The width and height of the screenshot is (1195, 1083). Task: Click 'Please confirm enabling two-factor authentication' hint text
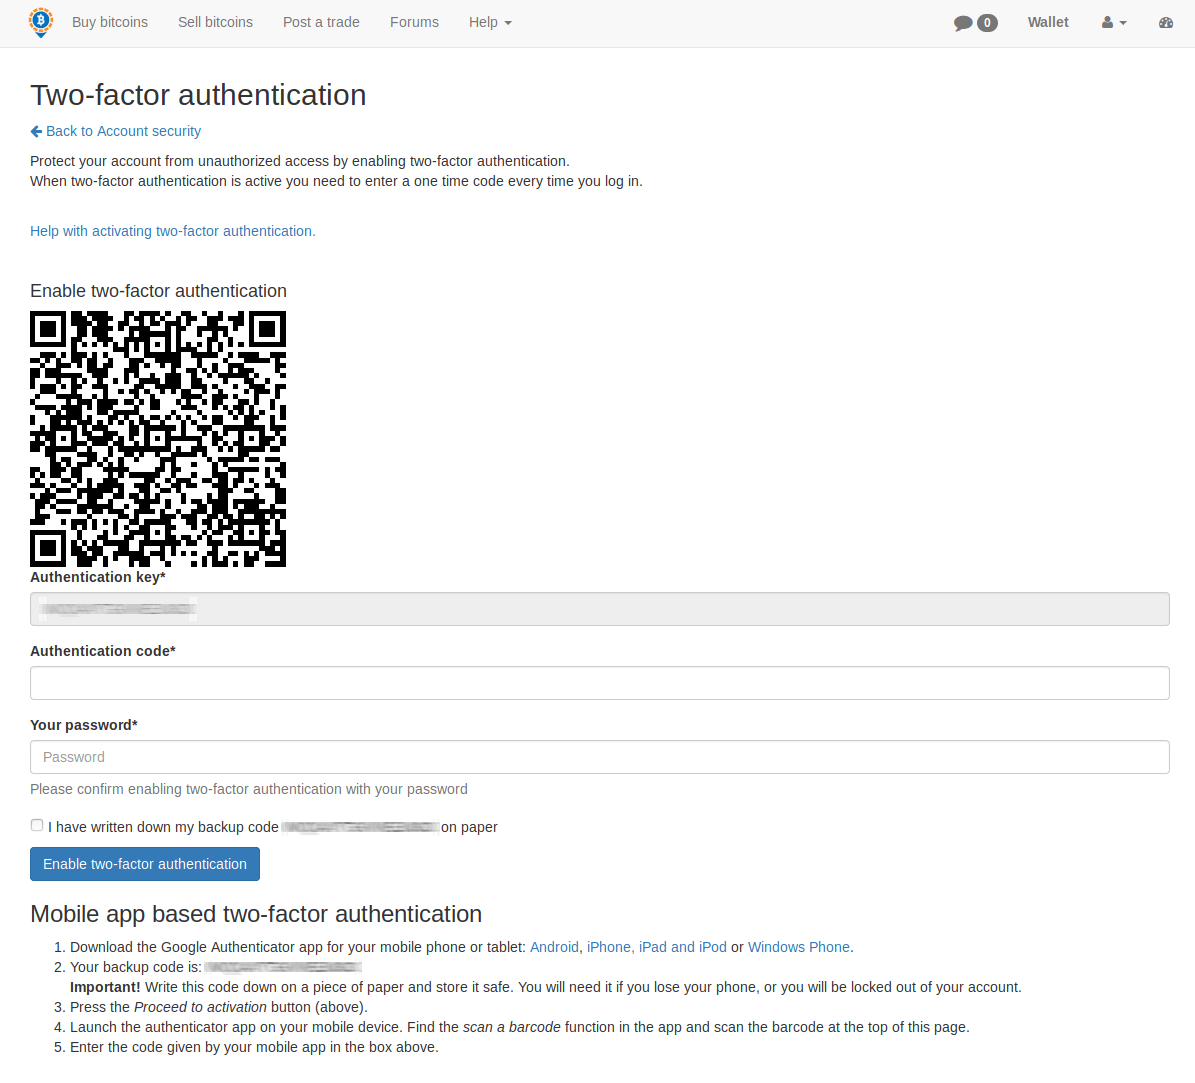(x=248, y=789)
